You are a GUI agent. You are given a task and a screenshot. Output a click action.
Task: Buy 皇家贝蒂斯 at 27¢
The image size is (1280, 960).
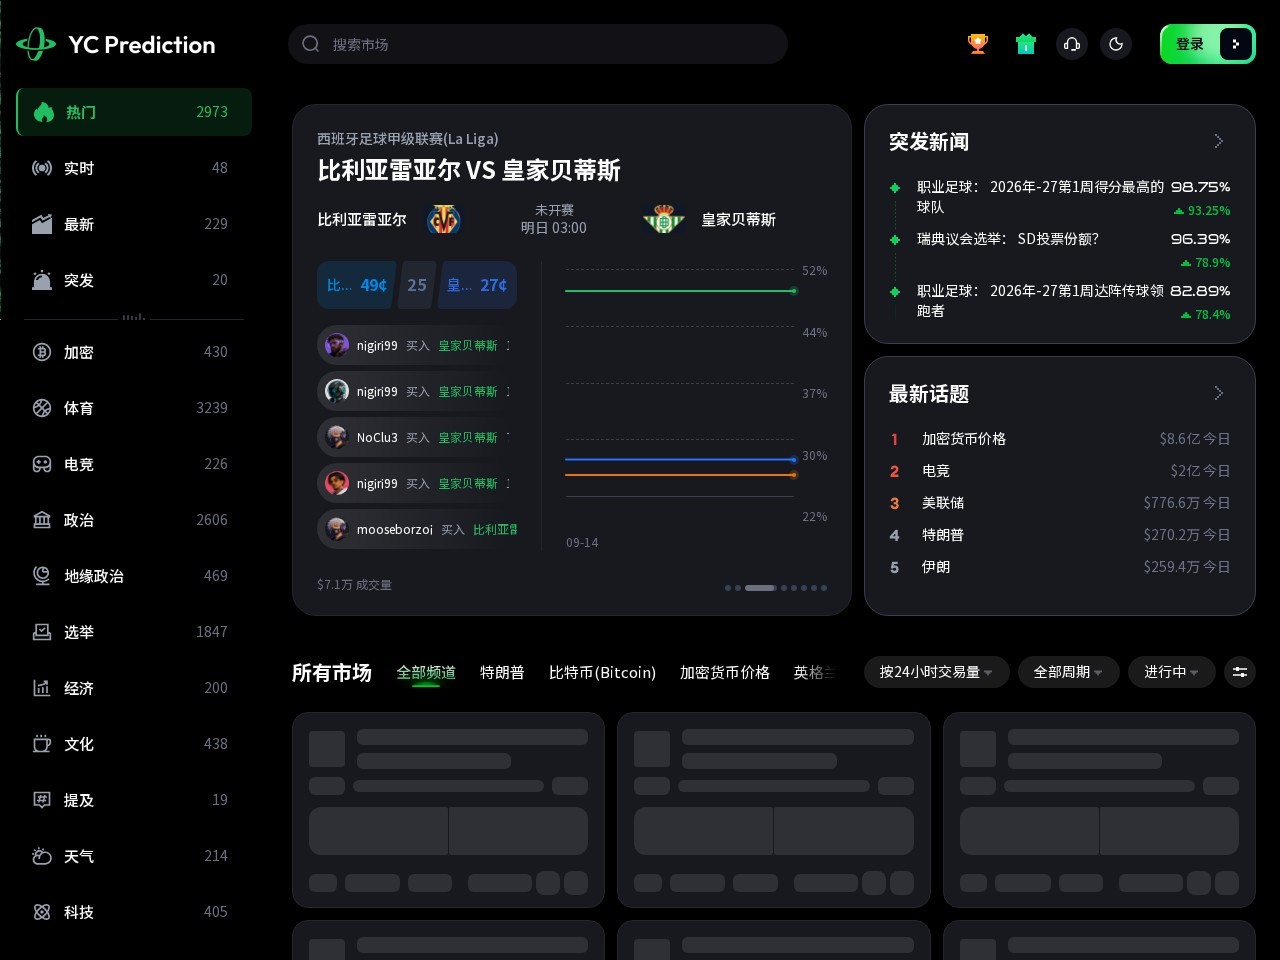pos(477,285)
